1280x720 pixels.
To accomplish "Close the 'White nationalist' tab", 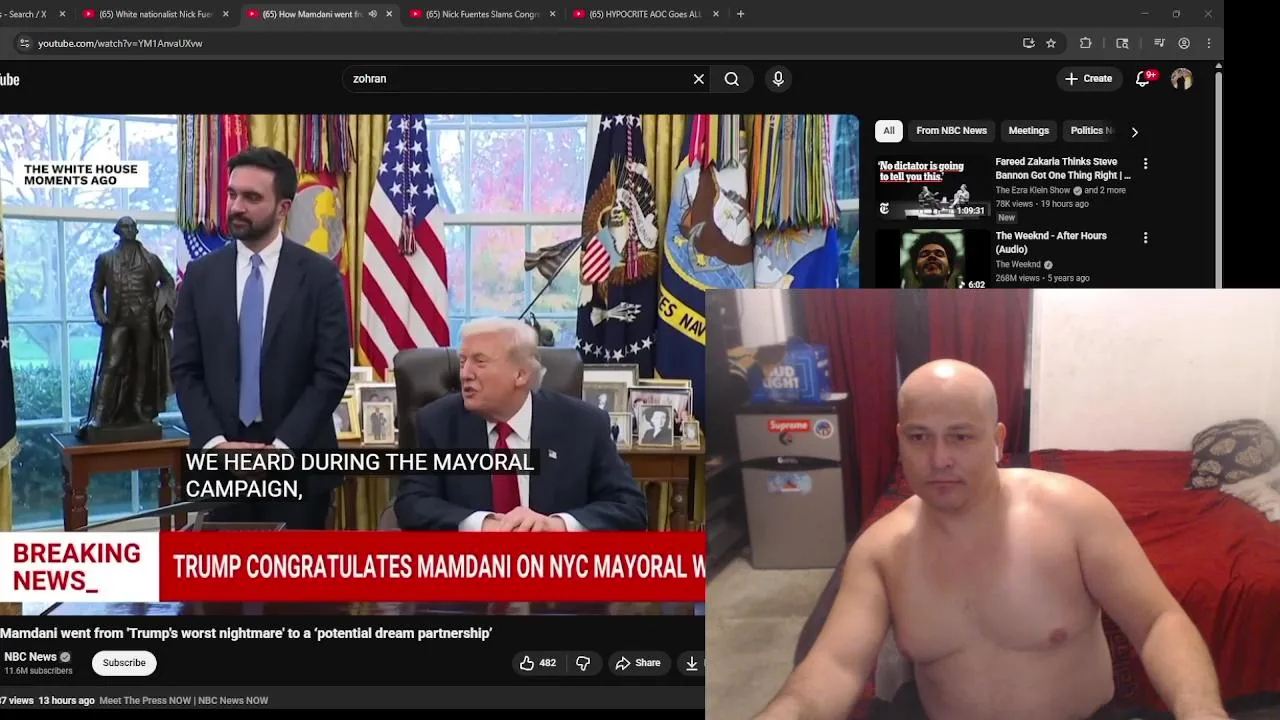I will tap(225, 14).
